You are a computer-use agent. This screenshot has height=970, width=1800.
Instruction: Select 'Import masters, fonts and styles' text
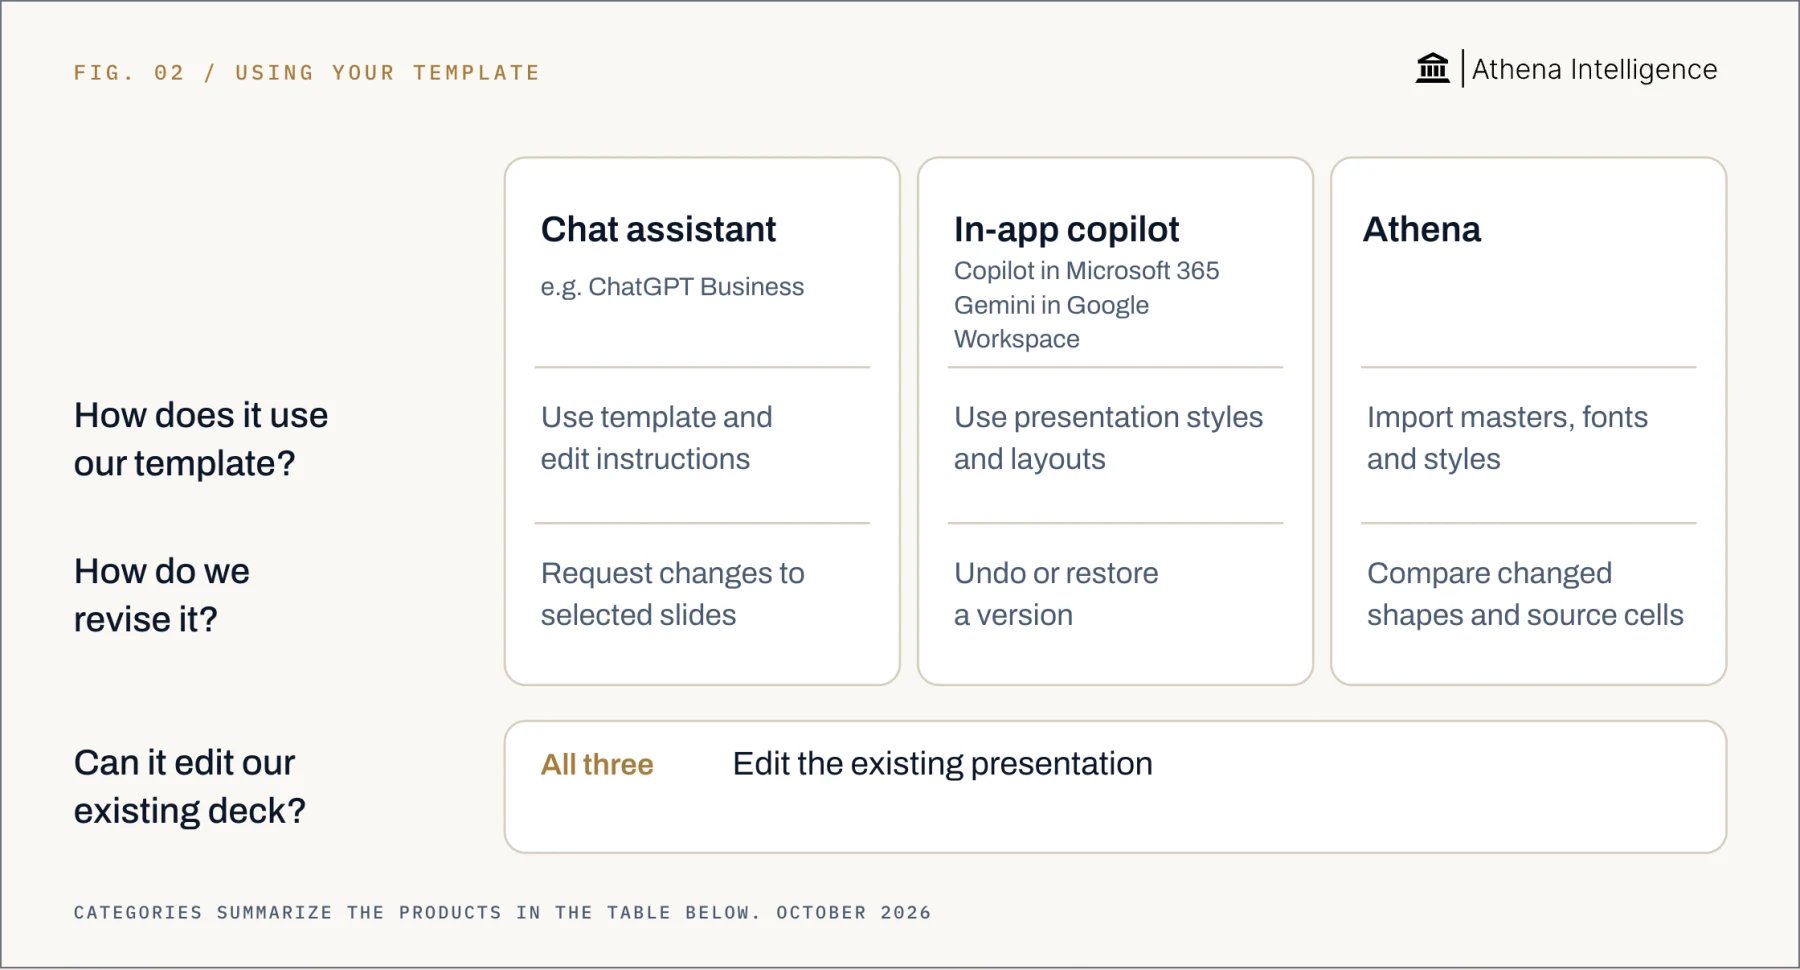click(x=1507, y=438)
